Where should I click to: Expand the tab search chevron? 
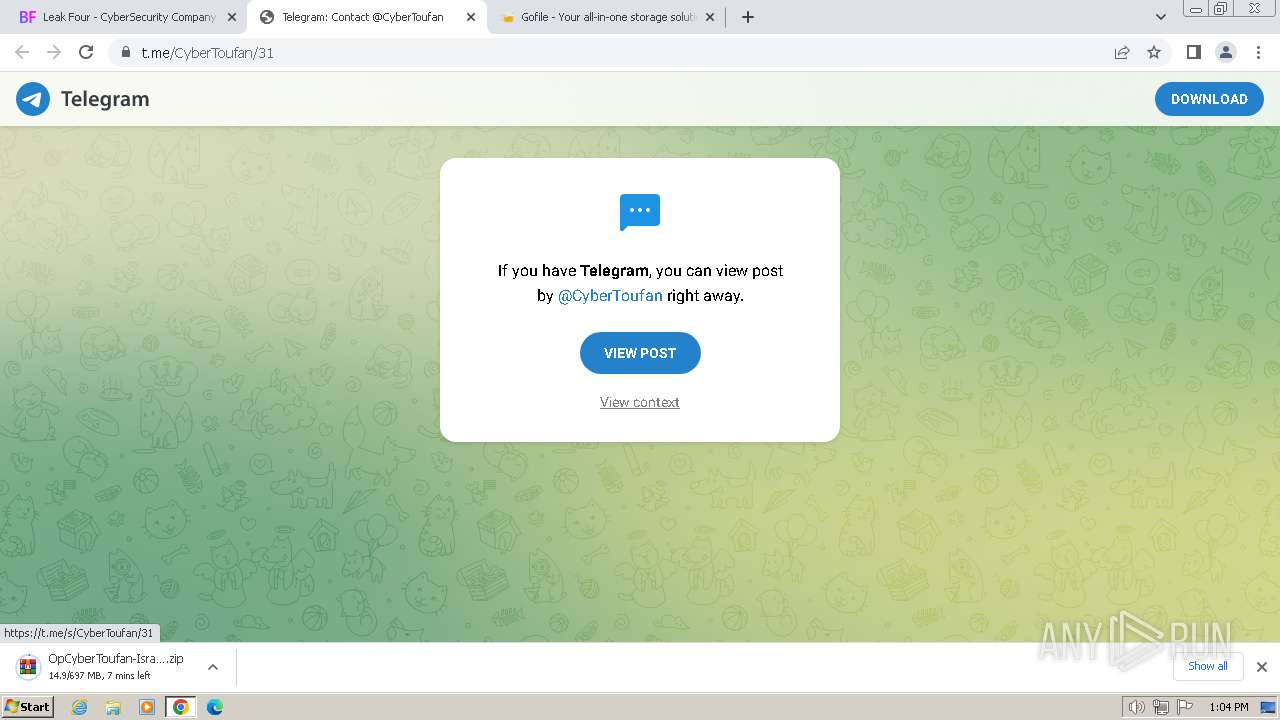point(1161,17)
